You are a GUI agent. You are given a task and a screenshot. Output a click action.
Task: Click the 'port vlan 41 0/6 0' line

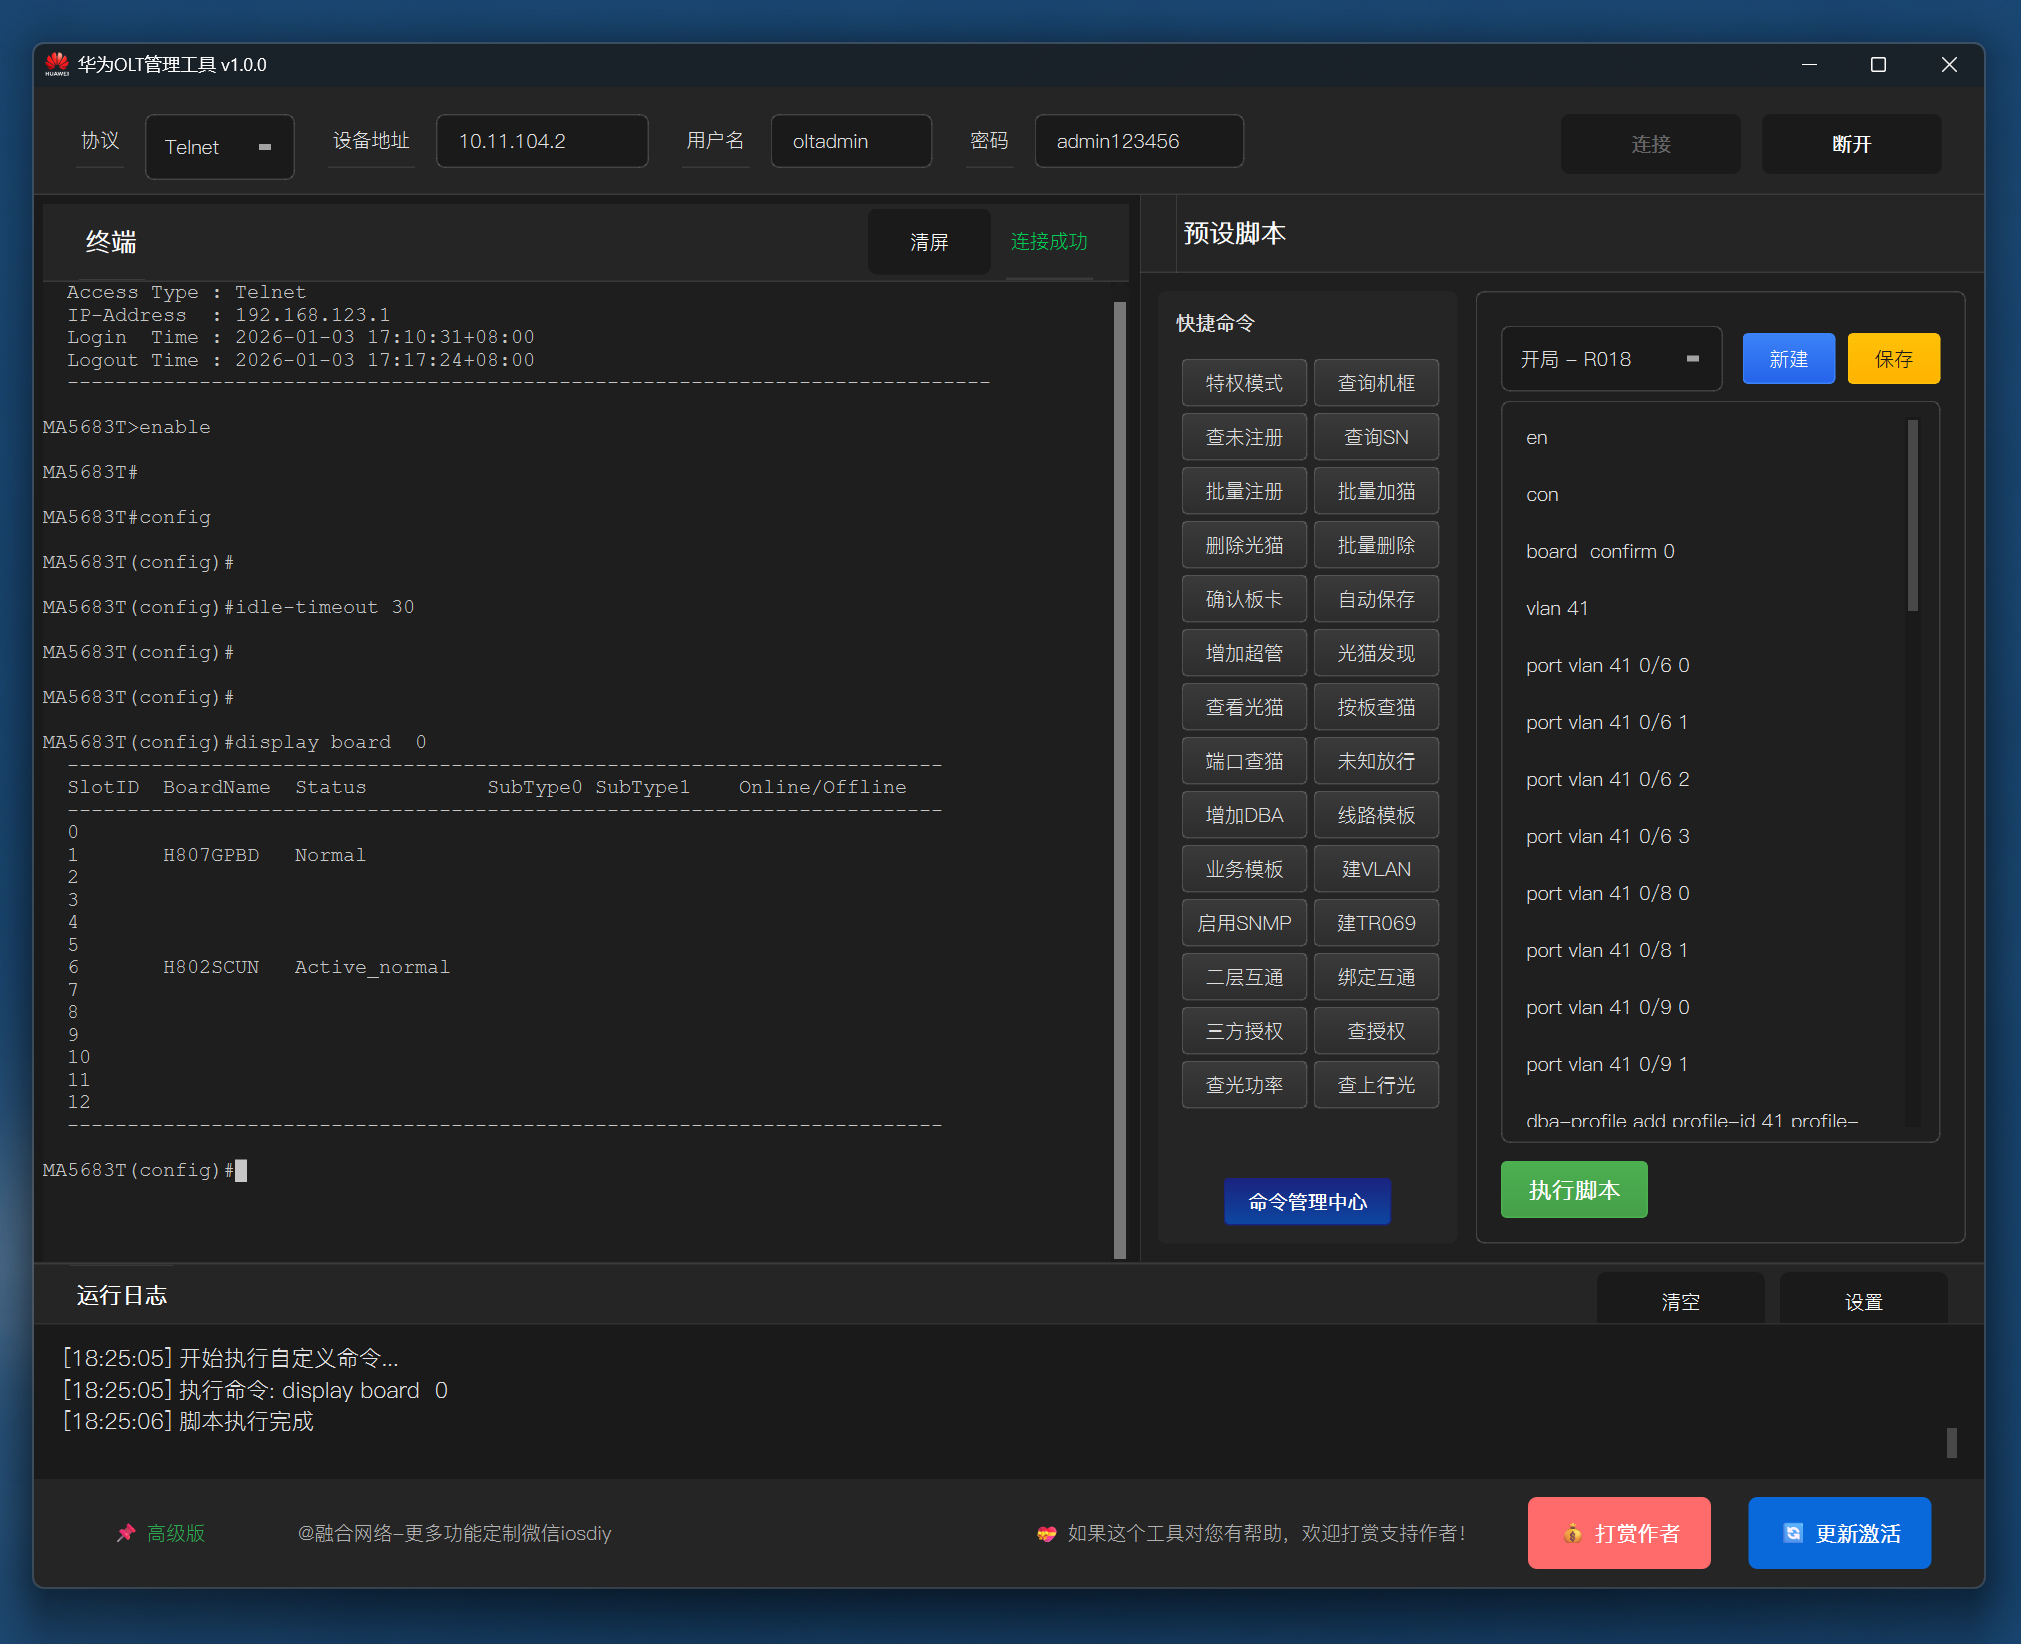(x=1608, y=665)
